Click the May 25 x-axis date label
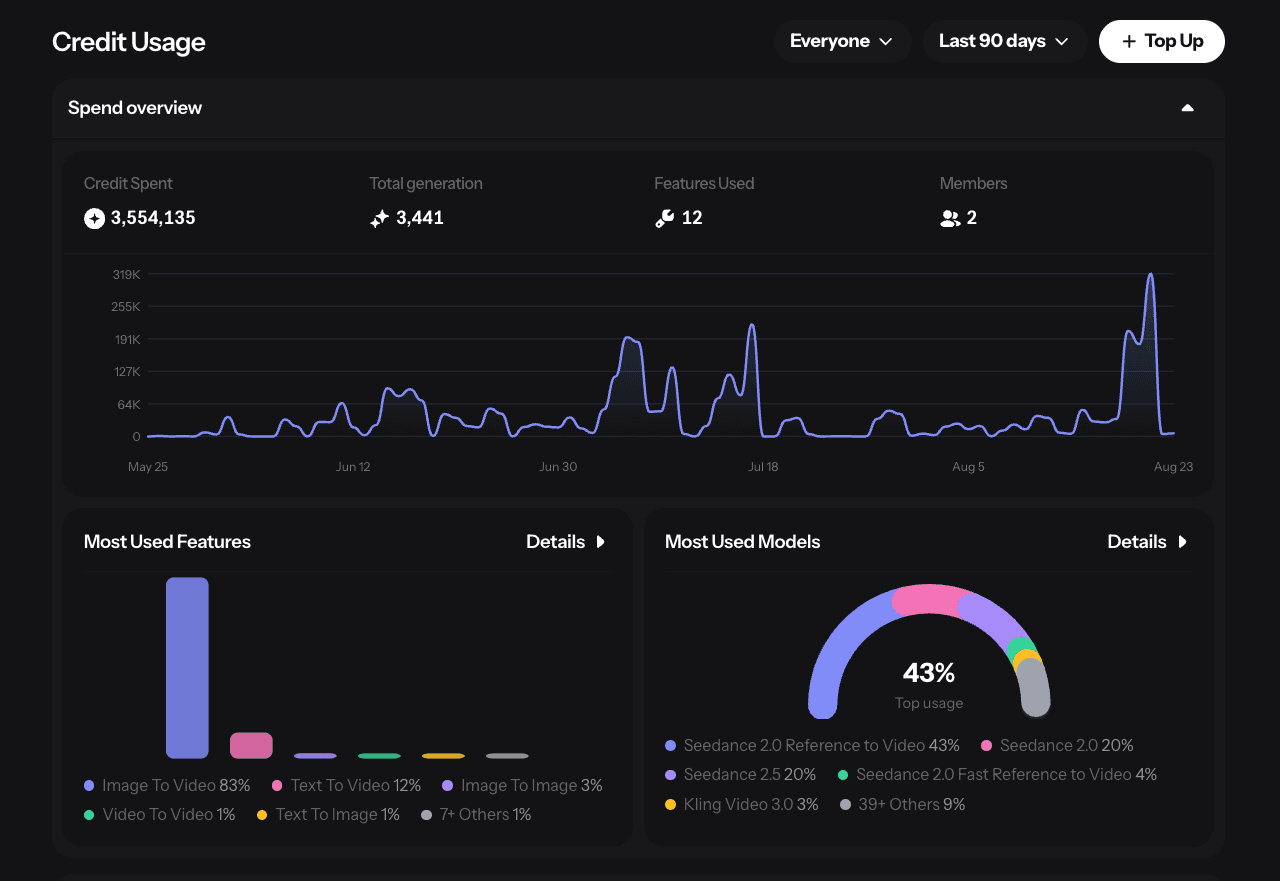1280x881 pixels. coord(148,467)
